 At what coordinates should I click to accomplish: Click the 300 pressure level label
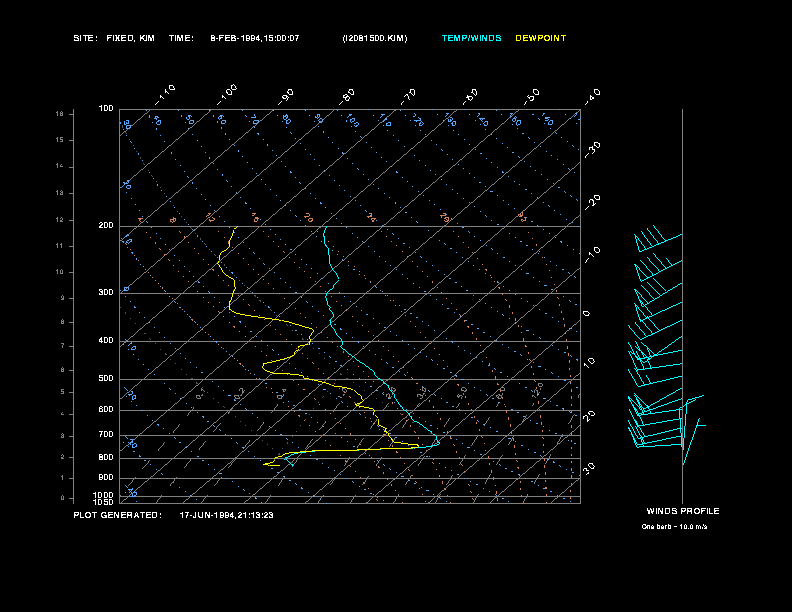click(x=106, y=292)
